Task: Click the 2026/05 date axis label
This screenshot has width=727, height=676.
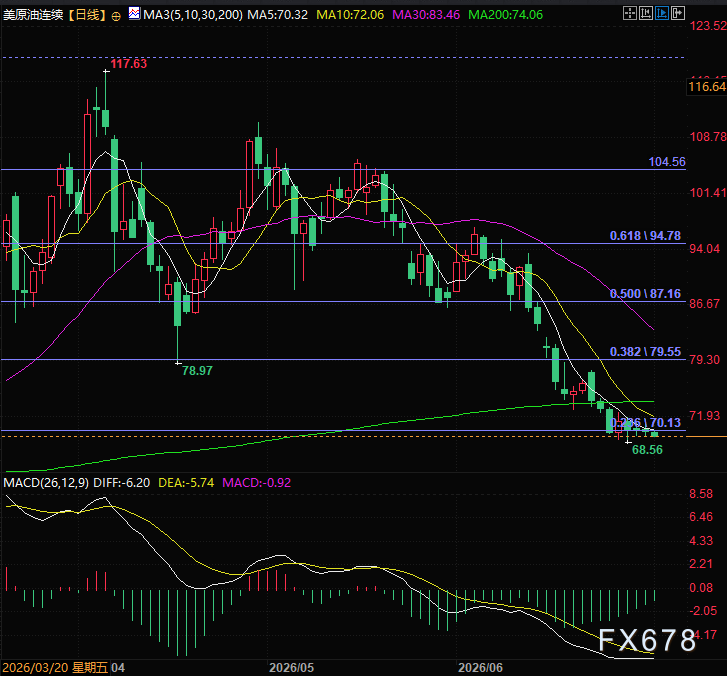Action: pos(291,668)
